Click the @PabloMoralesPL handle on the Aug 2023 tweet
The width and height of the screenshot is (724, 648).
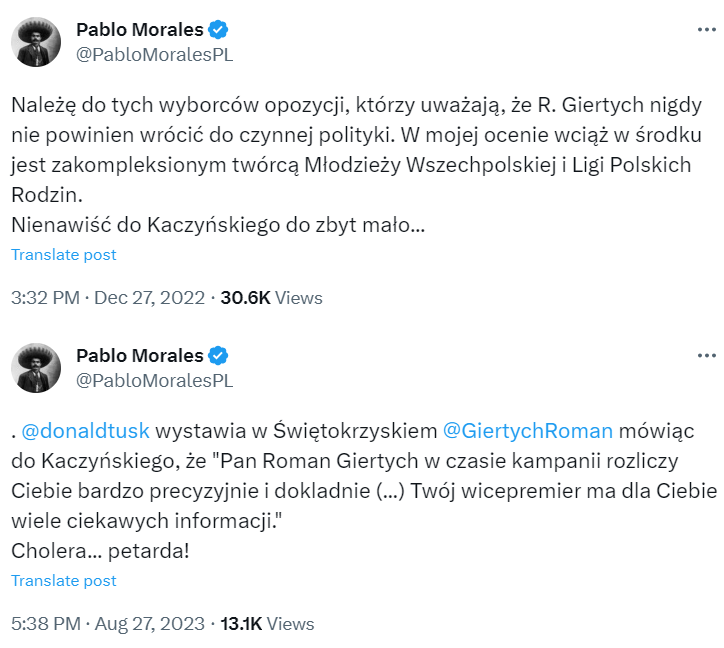pos(154,380)
